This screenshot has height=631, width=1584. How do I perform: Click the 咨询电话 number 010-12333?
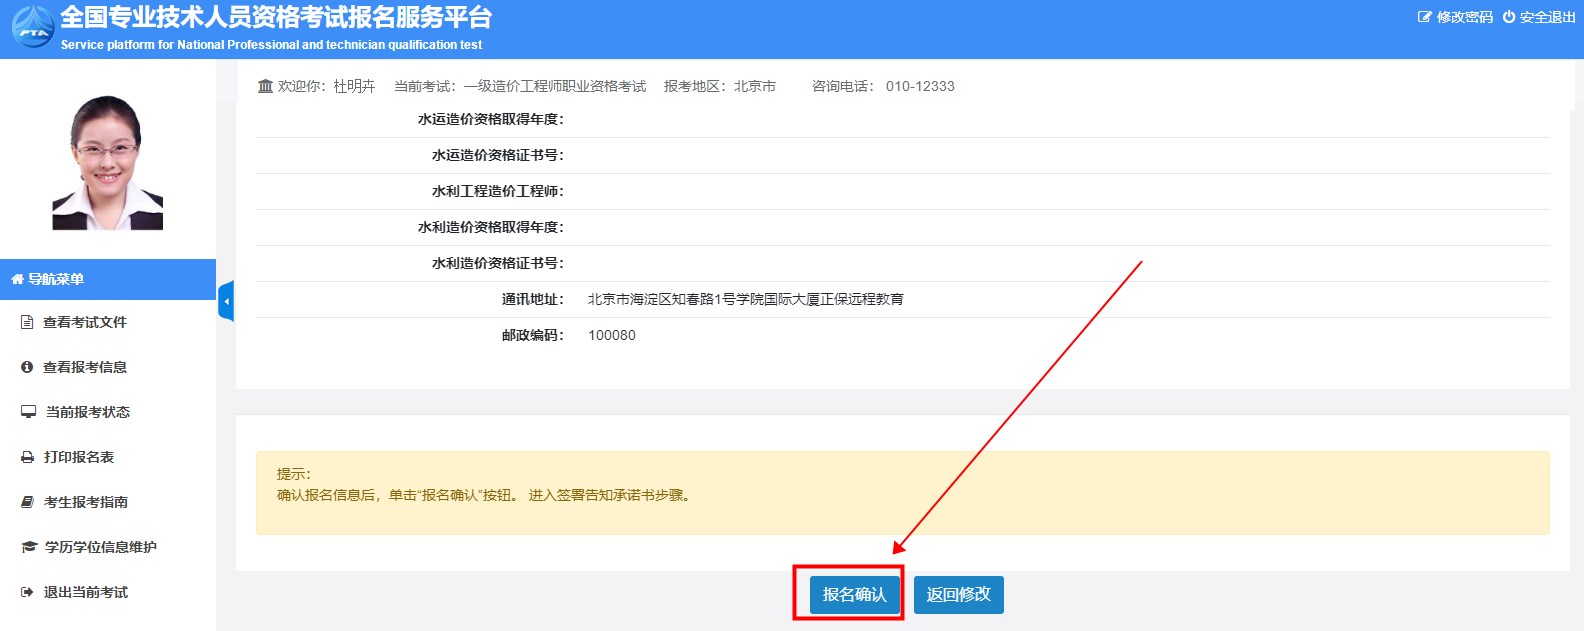tap(919, 86)
